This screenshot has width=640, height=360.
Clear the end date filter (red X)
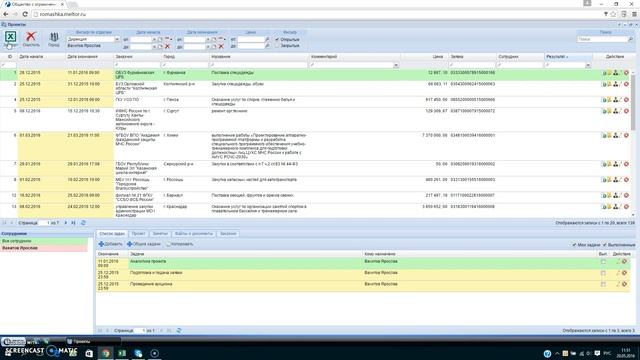[x=221, y=47]
